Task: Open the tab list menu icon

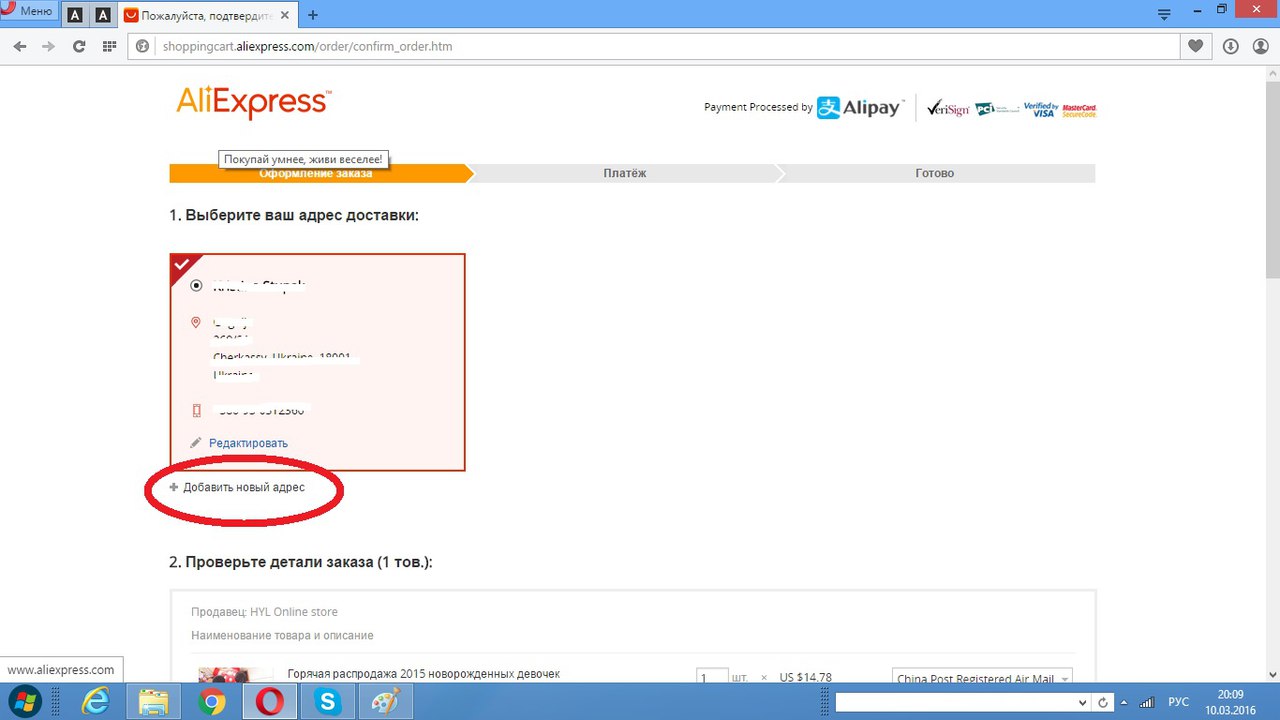Action: (1164, 14)
